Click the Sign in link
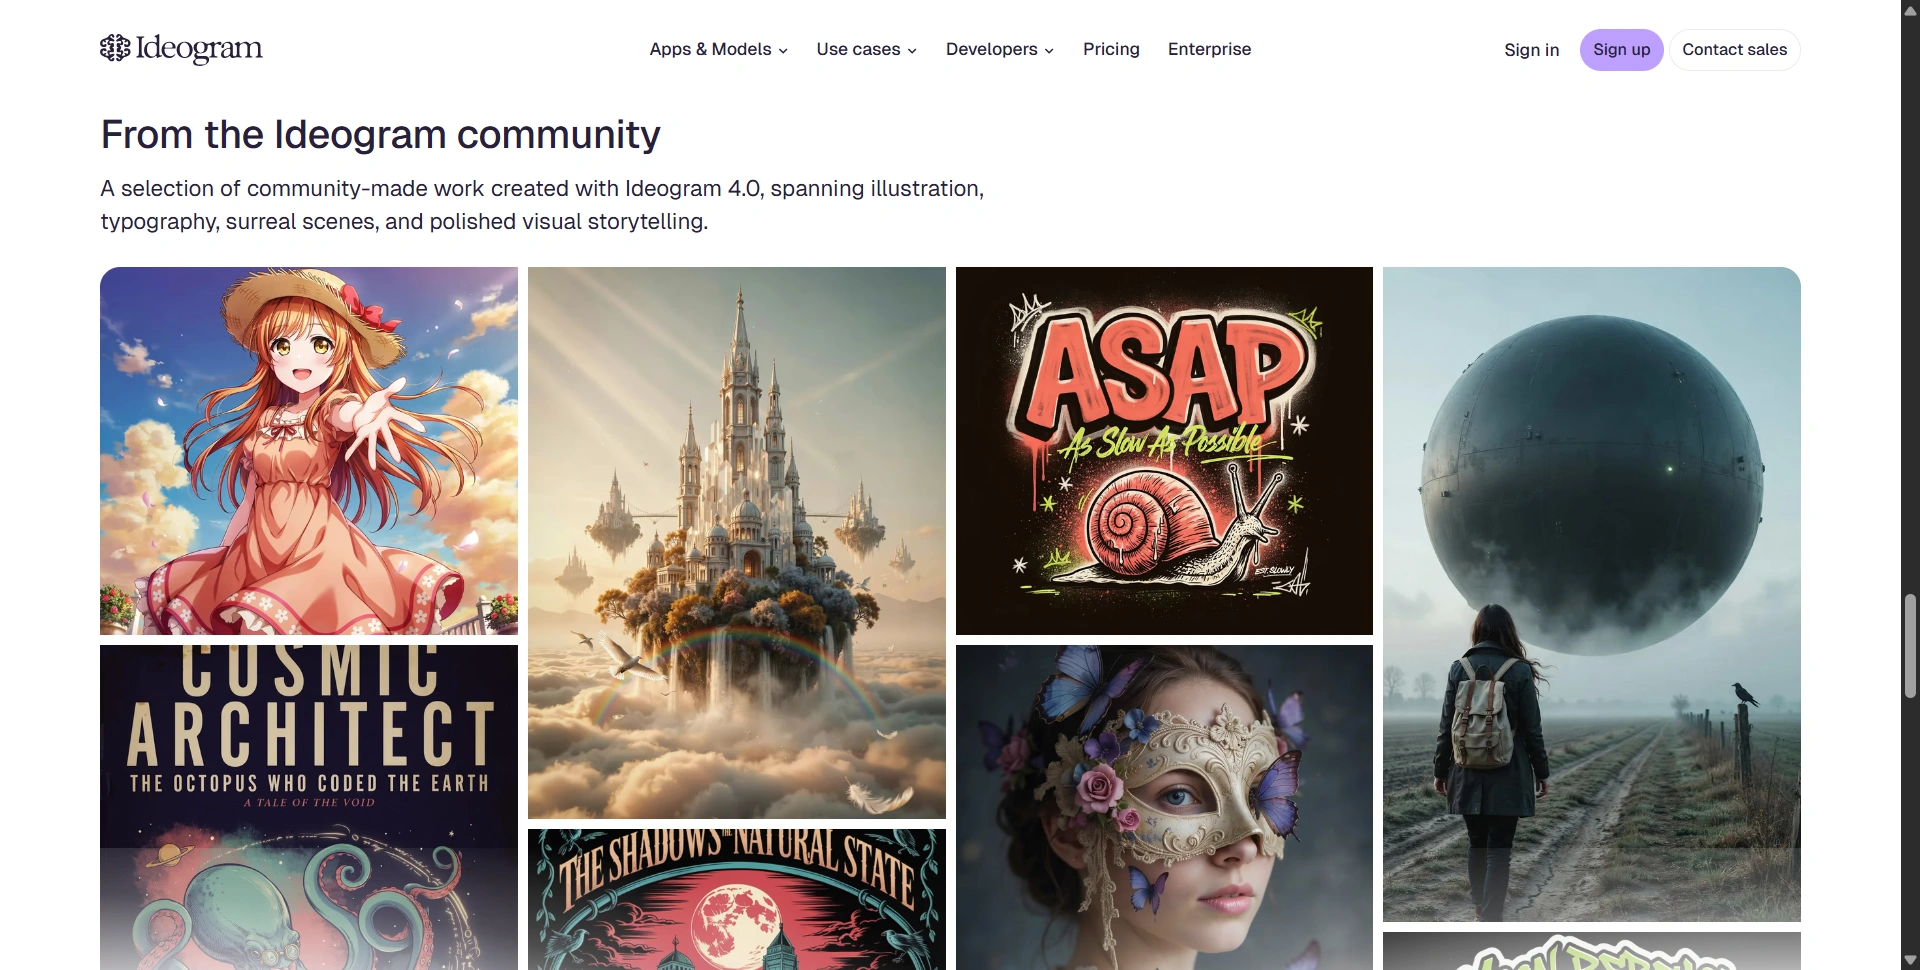This screenshot has width=1920, height=970. (1531, 50)
